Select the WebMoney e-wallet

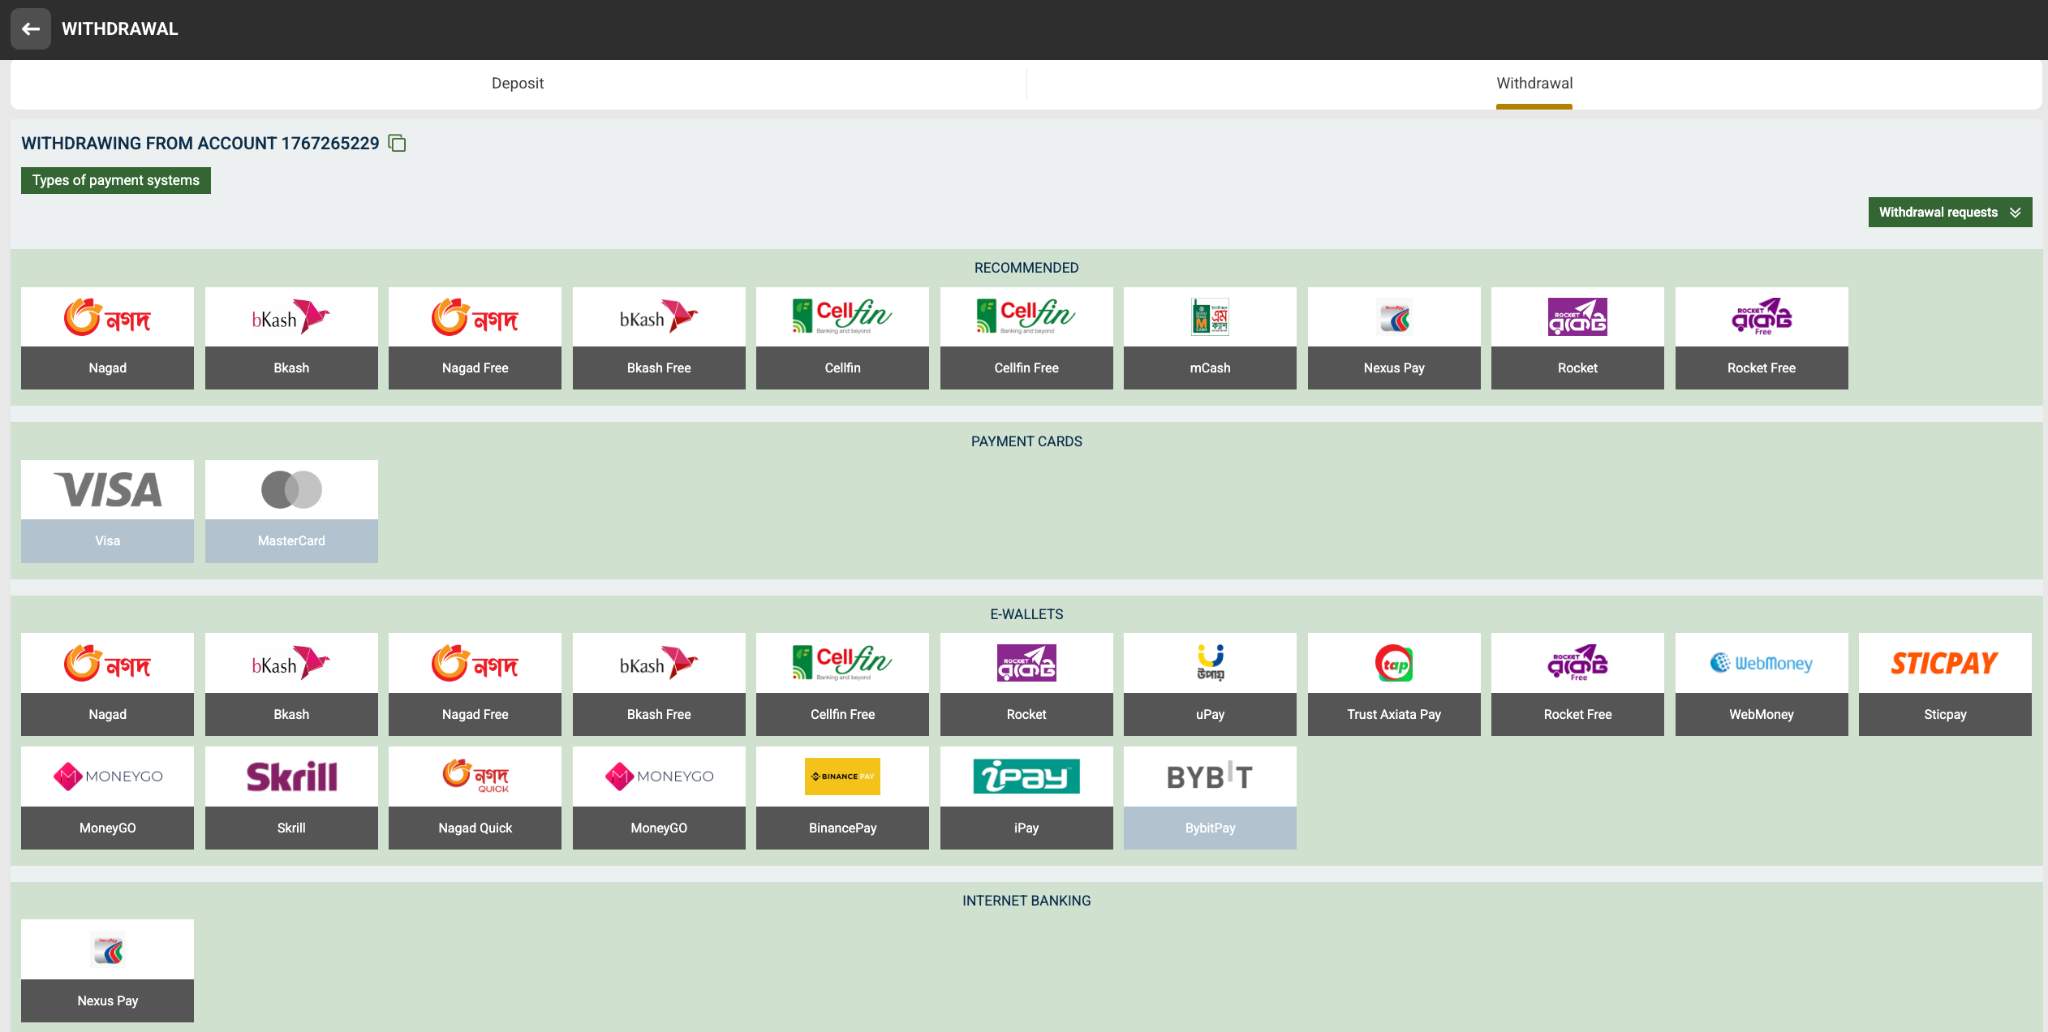click(1761, 684)
